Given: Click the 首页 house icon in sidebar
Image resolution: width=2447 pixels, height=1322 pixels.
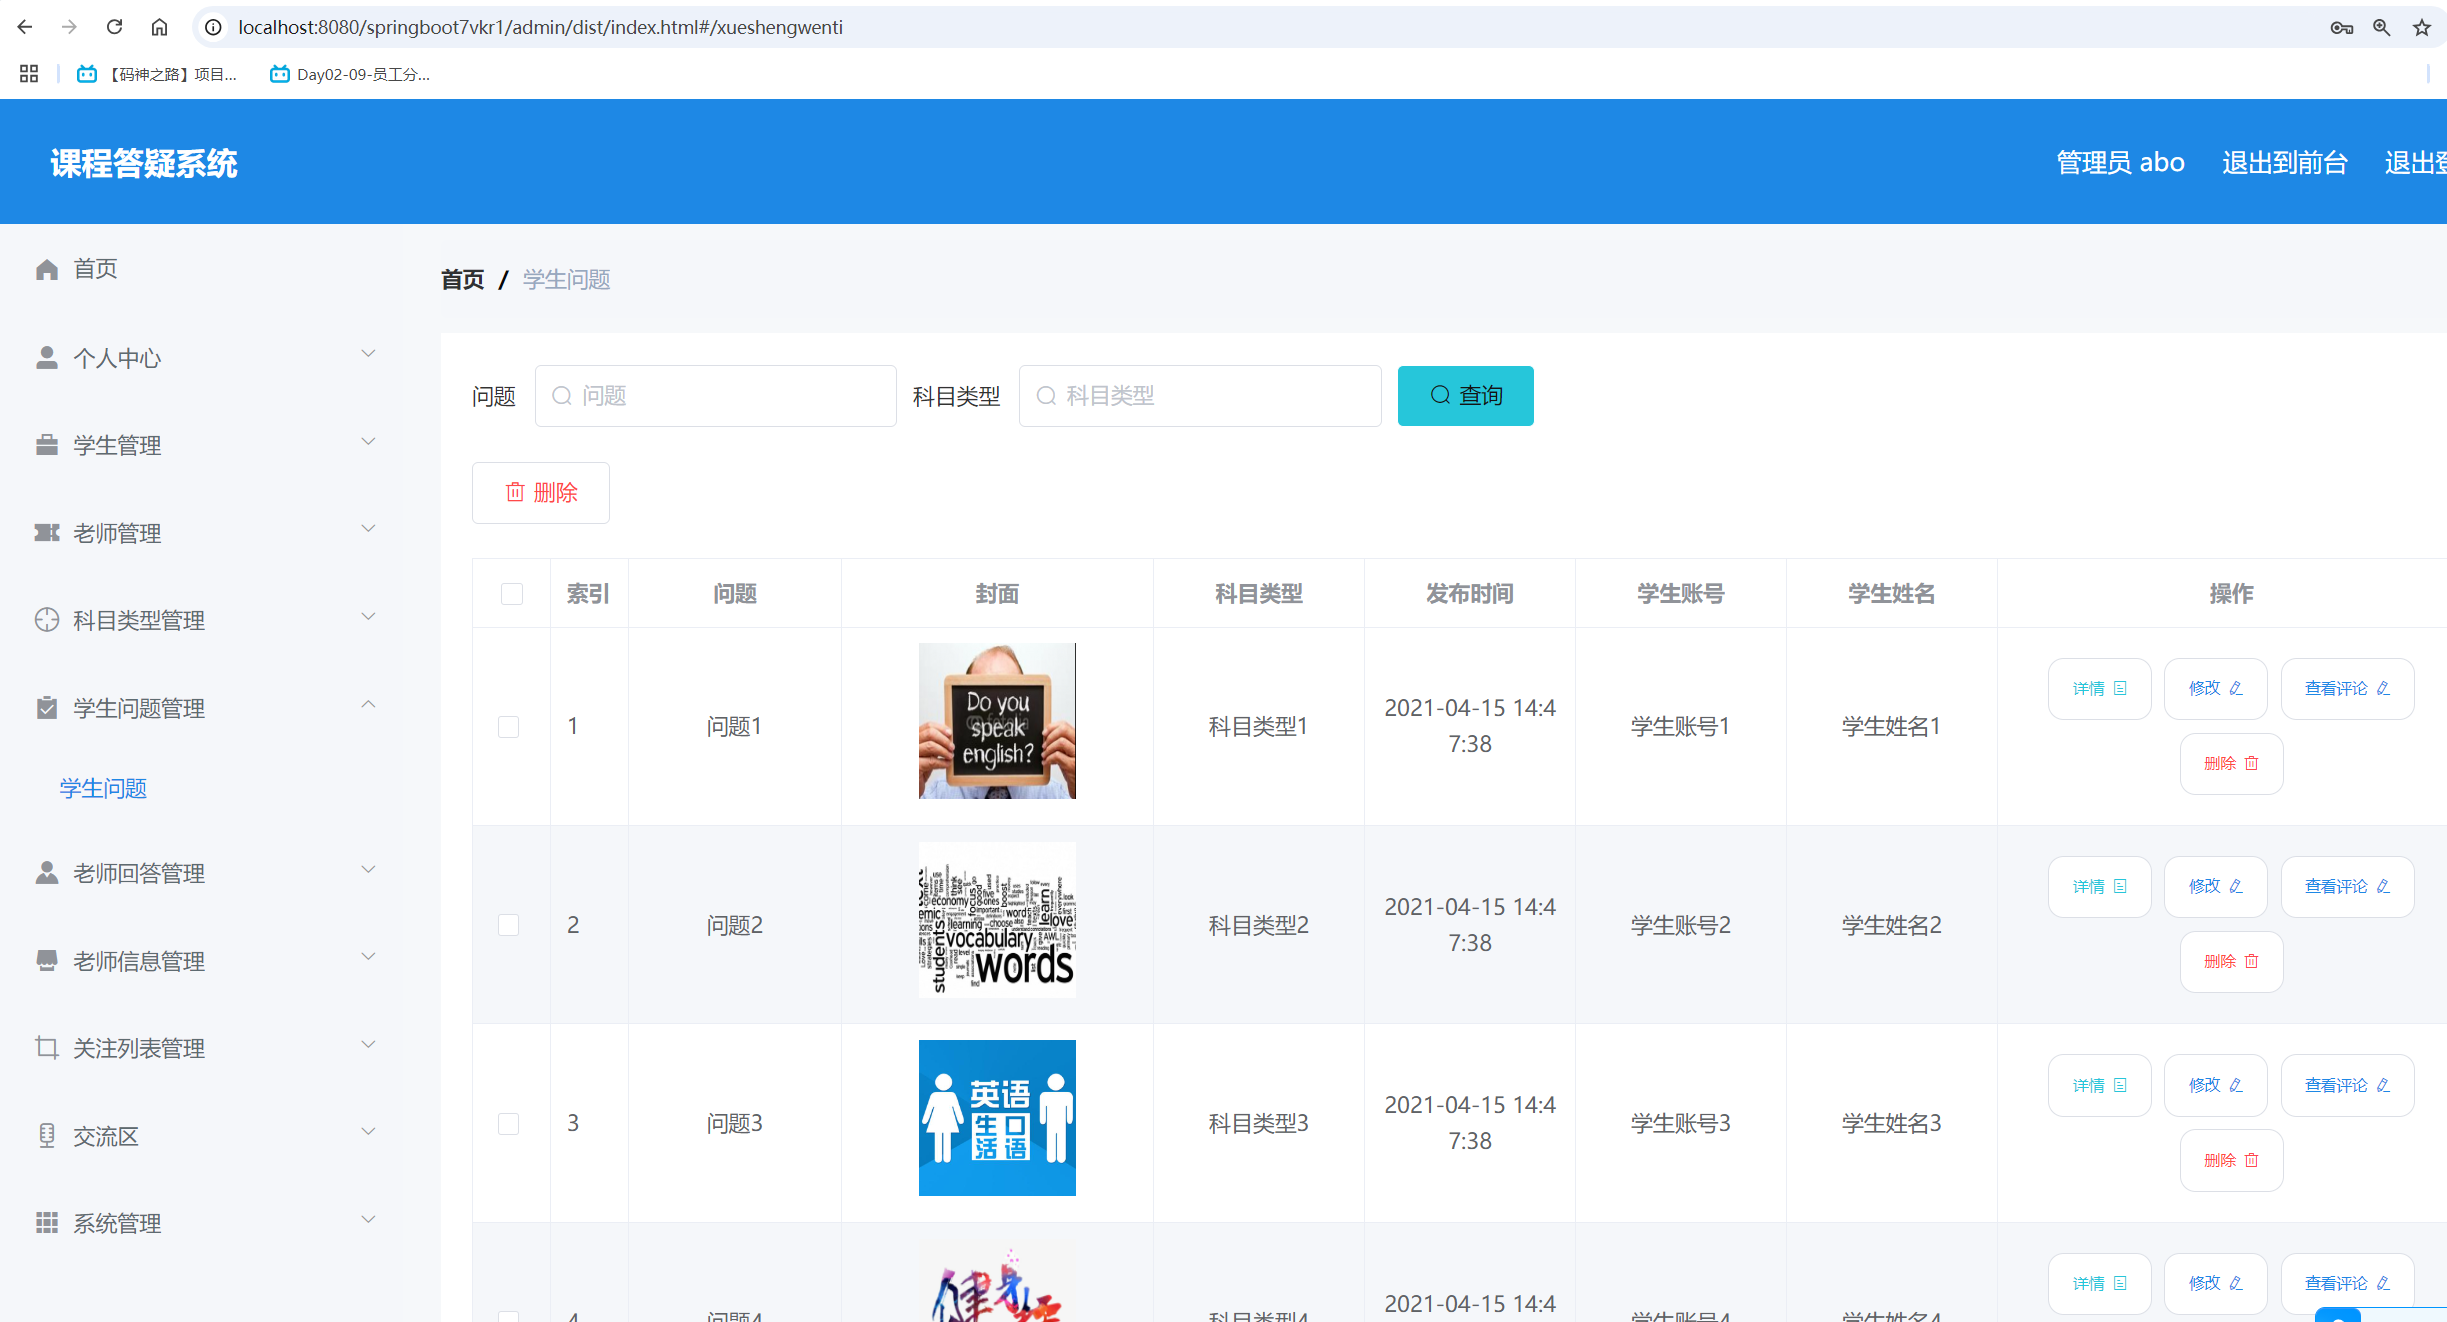Looking at the screenshot, I should pyautogui.click(x=46, y=269).
